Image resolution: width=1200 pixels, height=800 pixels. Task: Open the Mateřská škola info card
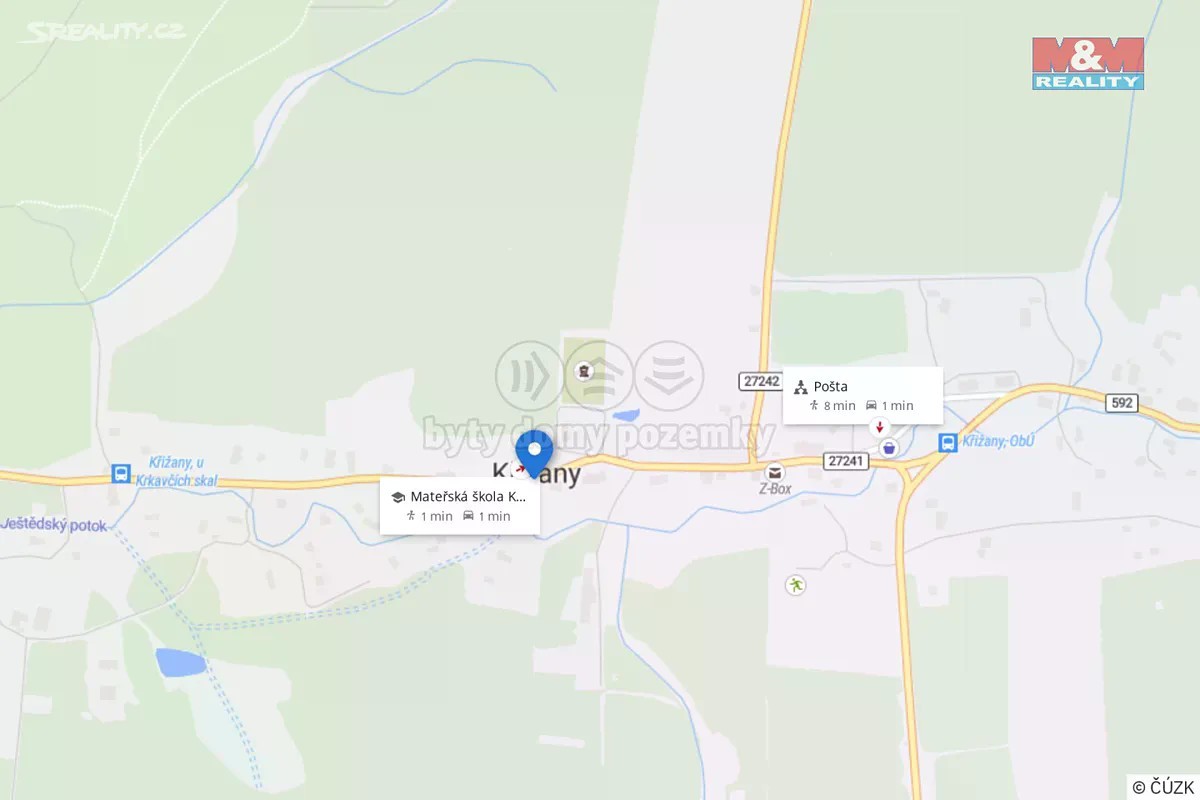(460, 506)
